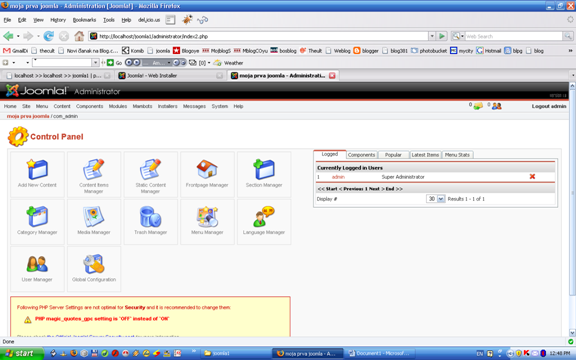577x361 pixels.
Task: Open the search engine selector dropdown
Action: pos(458,36)
